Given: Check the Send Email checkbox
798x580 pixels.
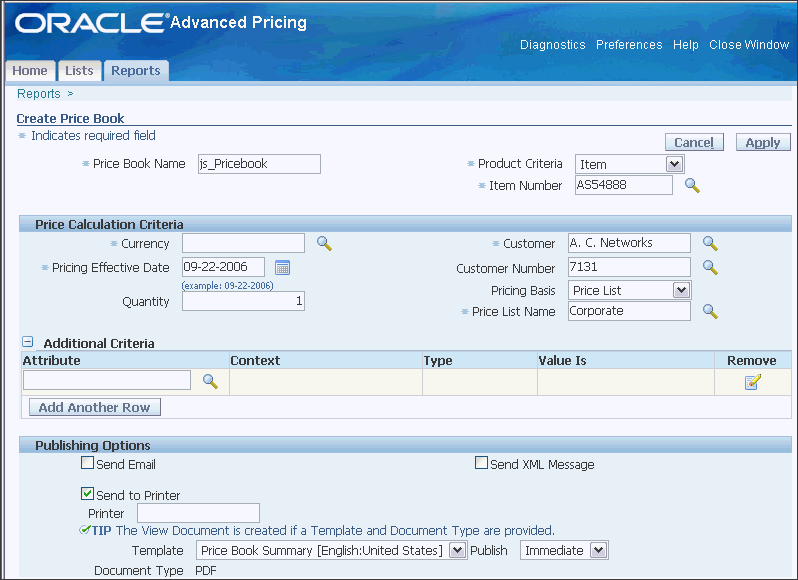Looking at the screenshot, I should click(88, 463).
